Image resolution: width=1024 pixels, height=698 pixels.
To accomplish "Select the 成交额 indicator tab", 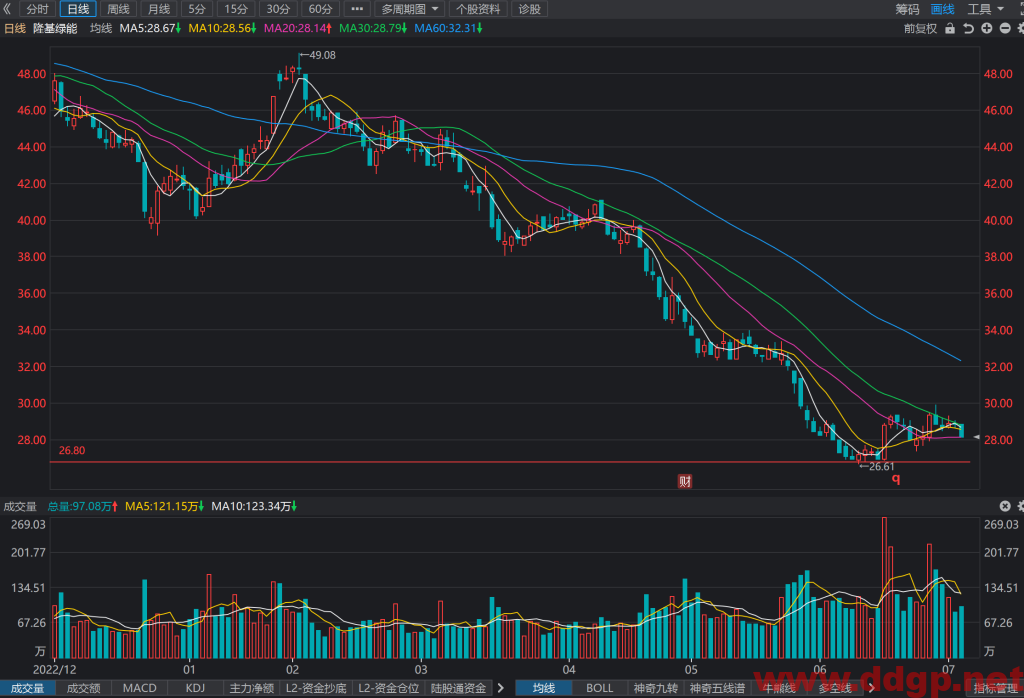I will pos(84,688).
